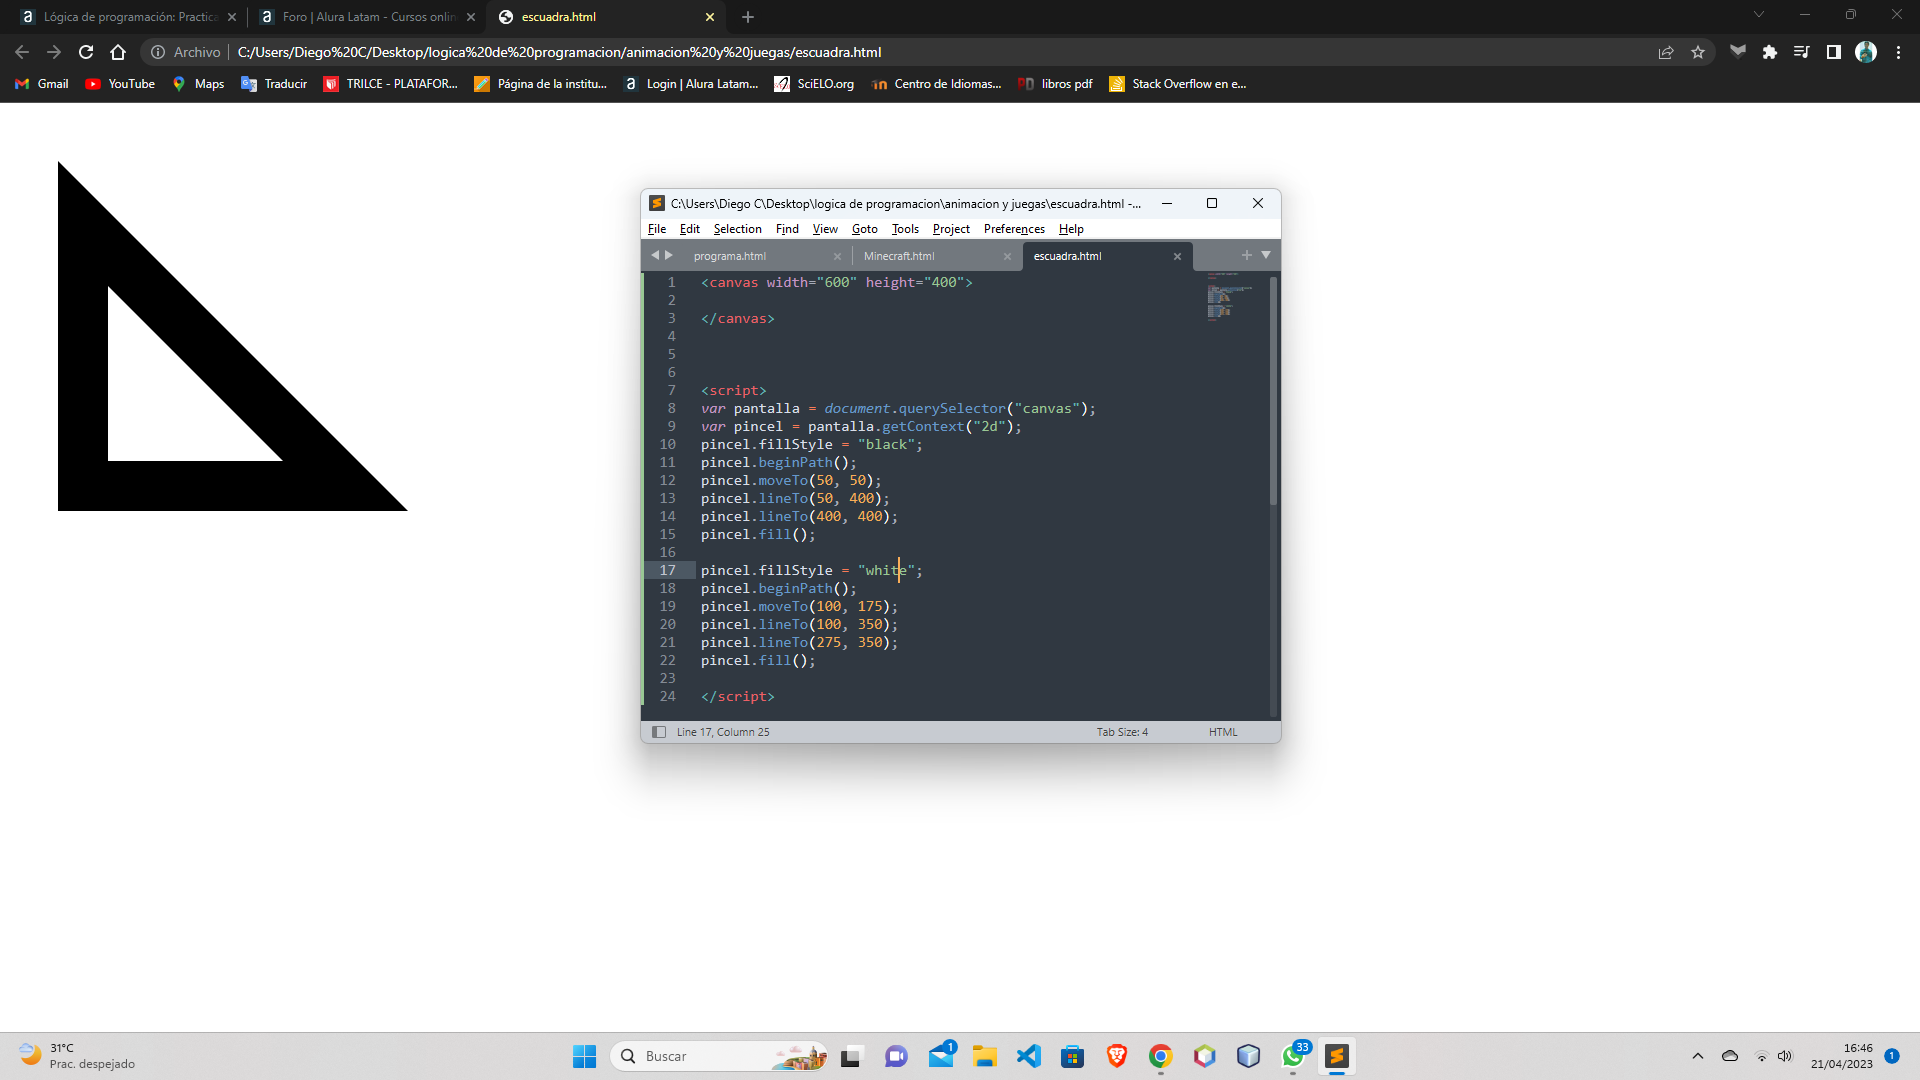Screen dimensions: 1920x1080
Task: Open Mail app from taskbar
Action: (941, 1056)
